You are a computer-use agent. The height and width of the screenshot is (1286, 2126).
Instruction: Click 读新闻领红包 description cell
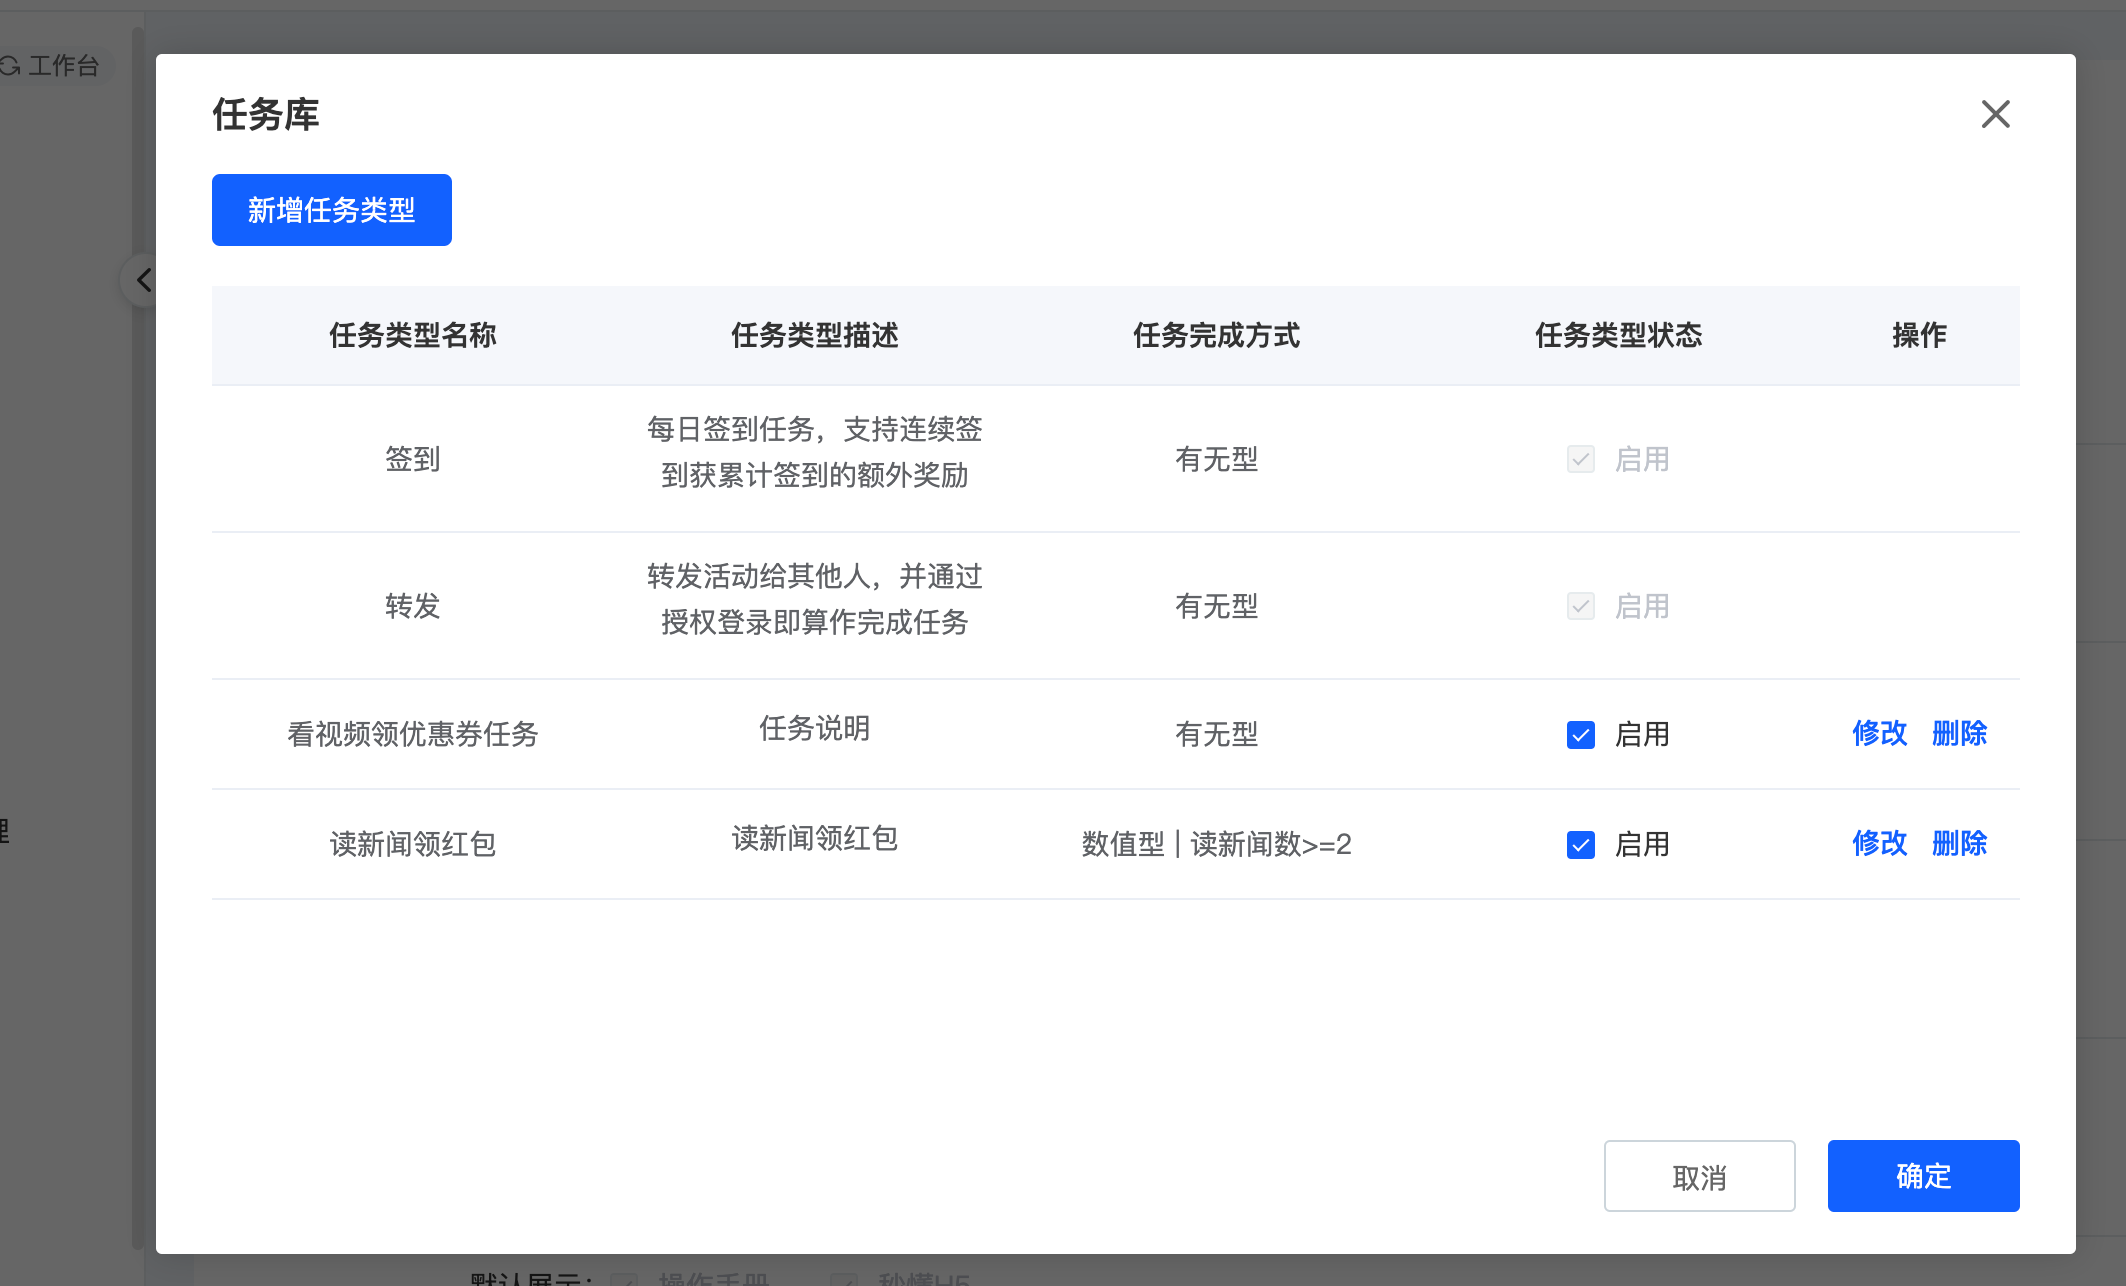click(x=815, y=838)
